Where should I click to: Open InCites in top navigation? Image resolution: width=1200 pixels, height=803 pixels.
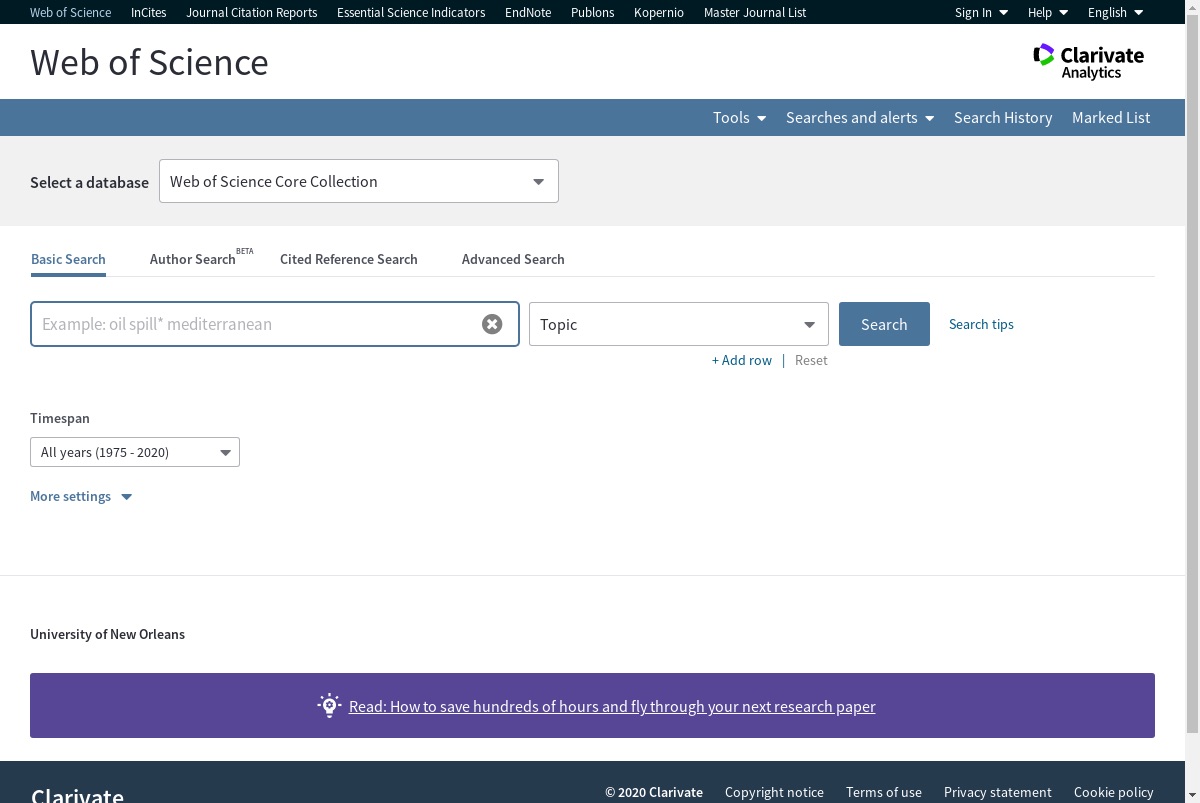click(x=149, y=12)
